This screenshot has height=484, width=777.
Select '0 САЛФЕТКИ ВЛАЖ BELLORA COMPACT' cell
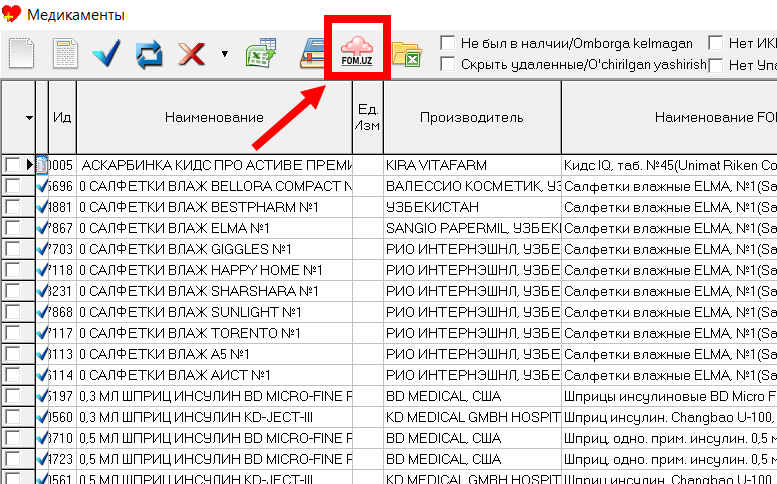[x=215, y=186]
